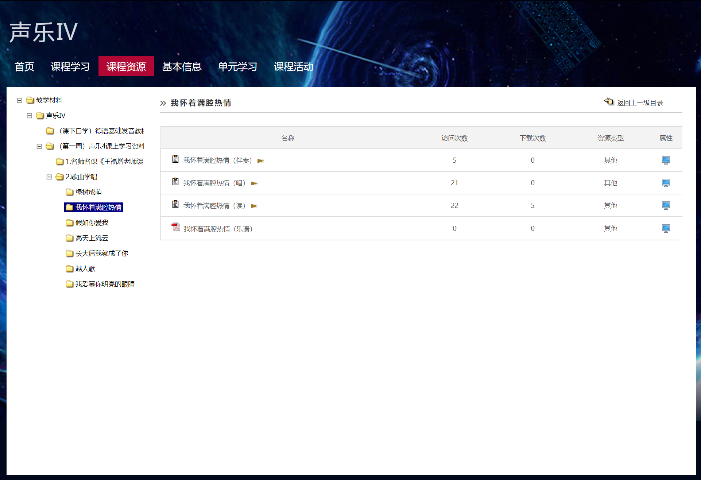The height and width of the screenshot is (480, 701).
Task: Open properties icon for the 22-visit file row
Action: click(x=666, y=205)
